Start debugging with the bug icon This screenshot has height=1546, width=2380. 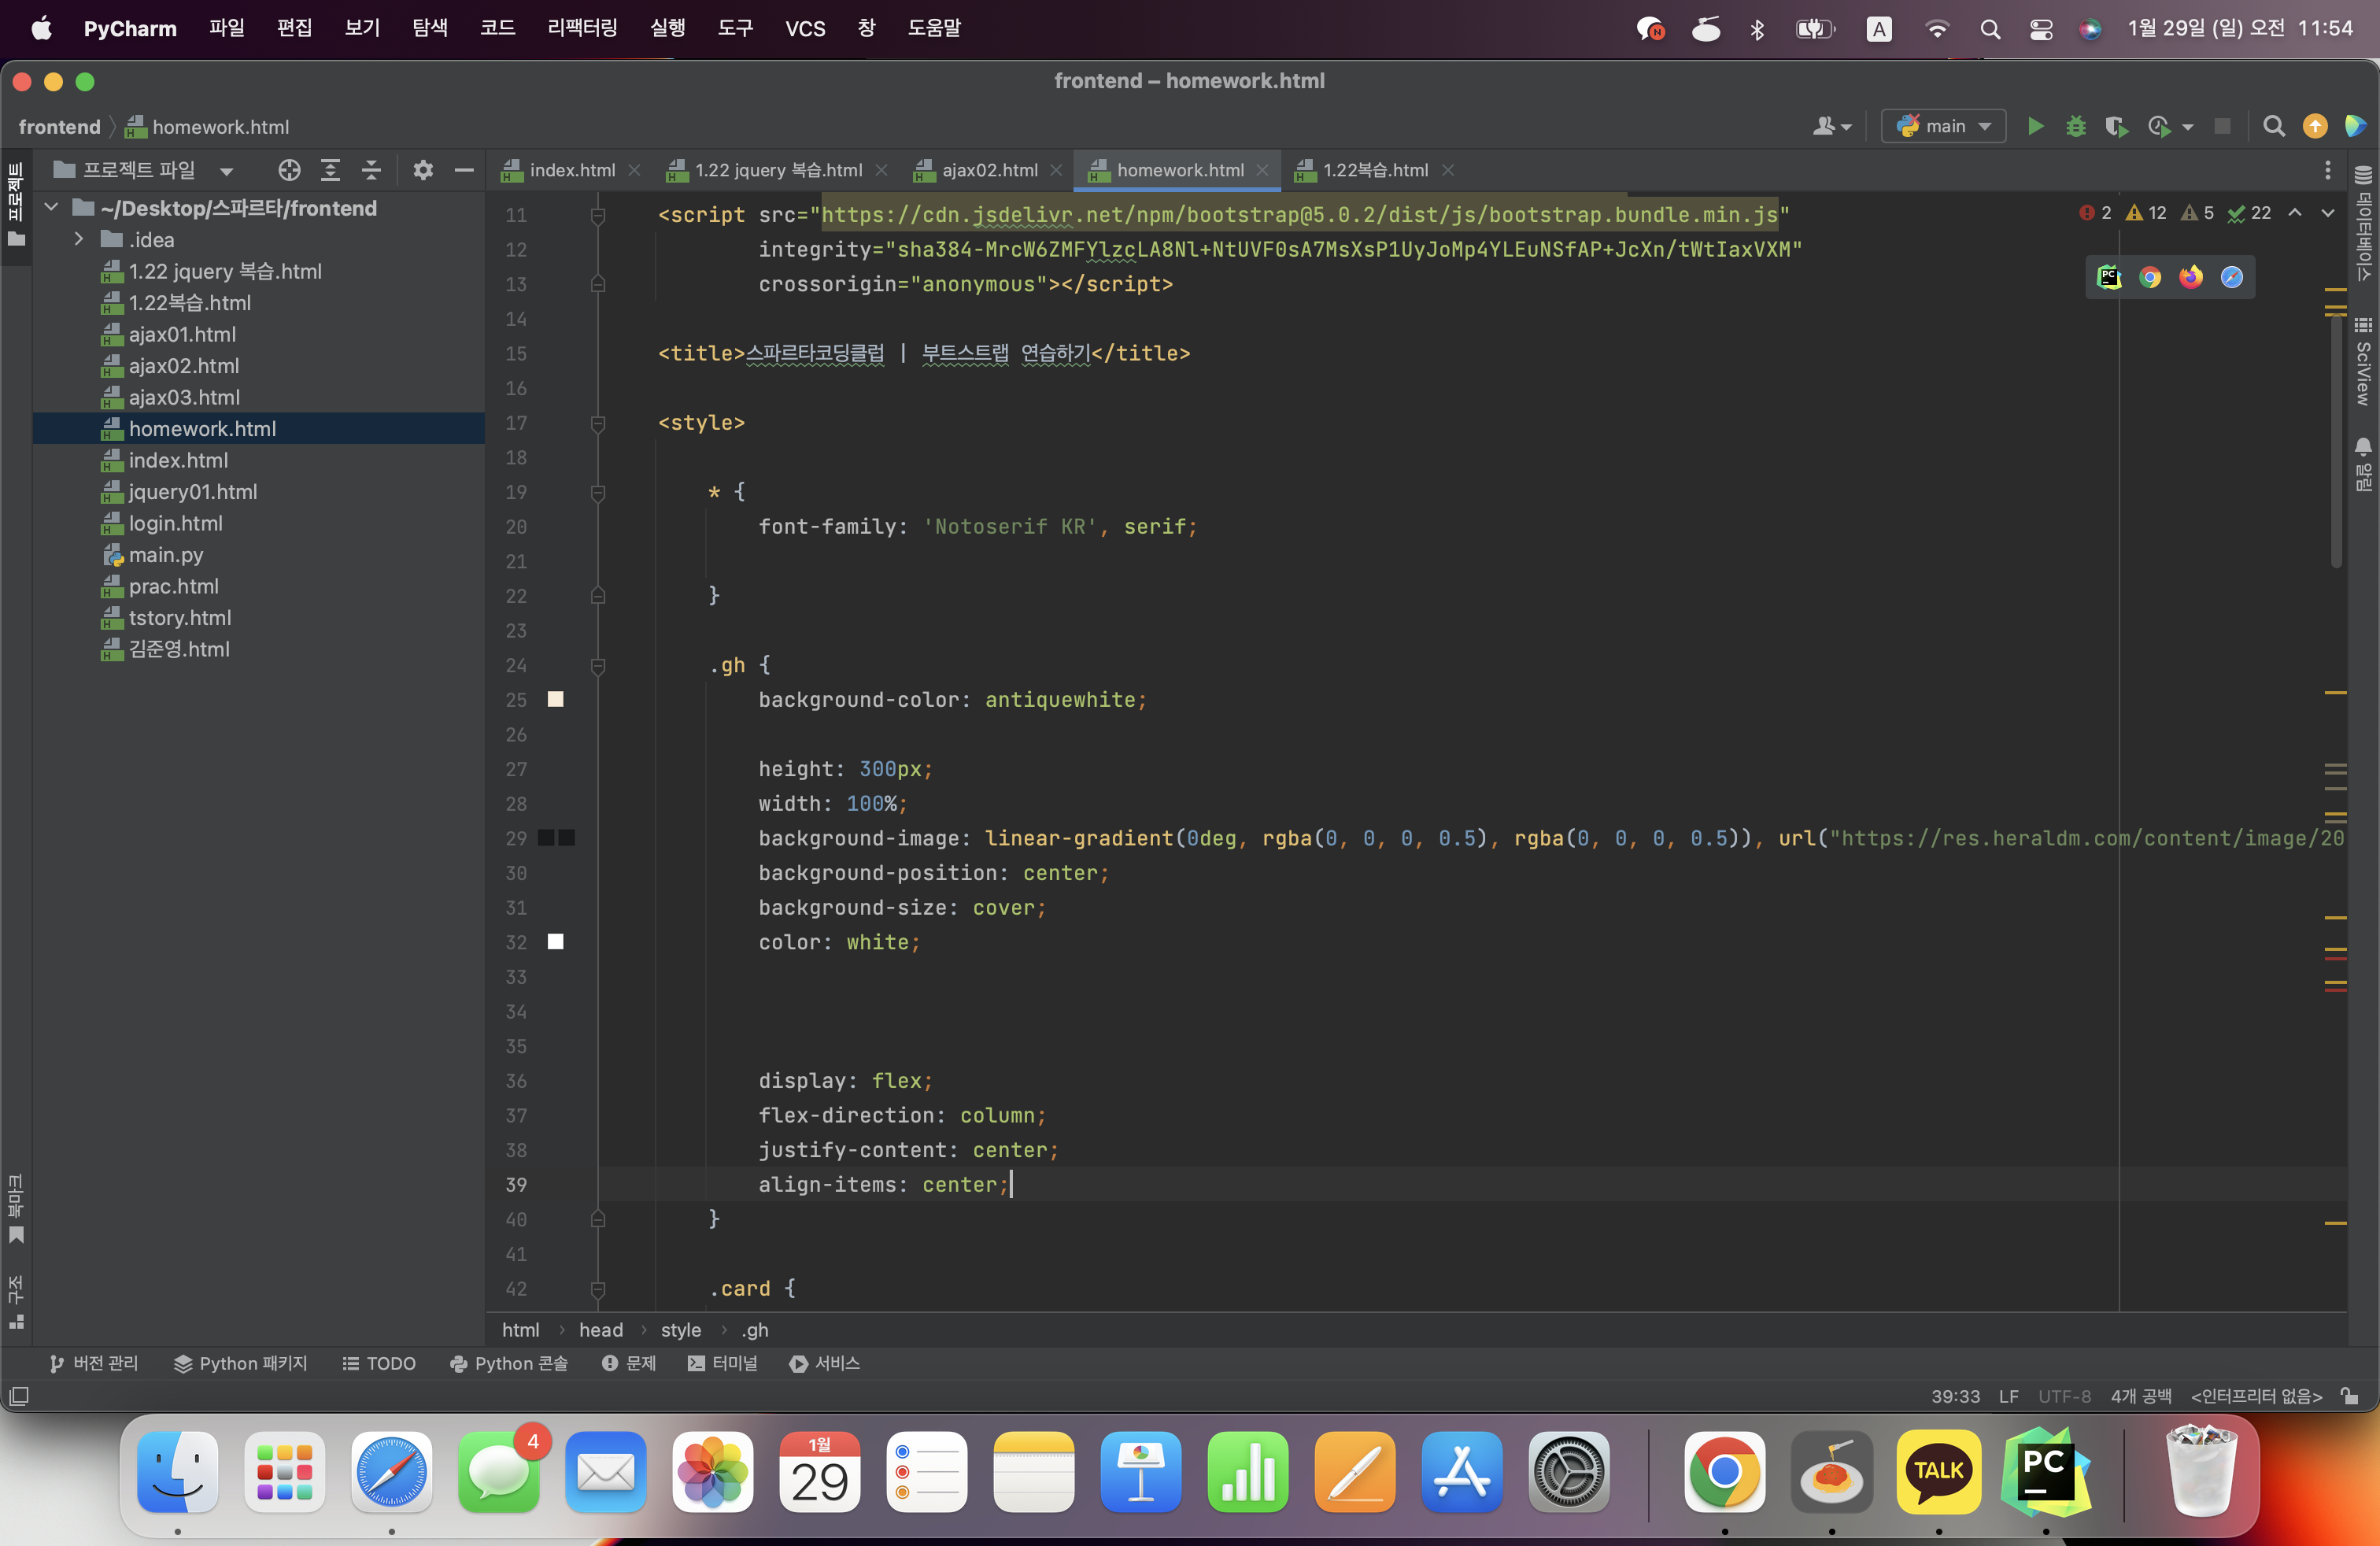[2076, 126]
